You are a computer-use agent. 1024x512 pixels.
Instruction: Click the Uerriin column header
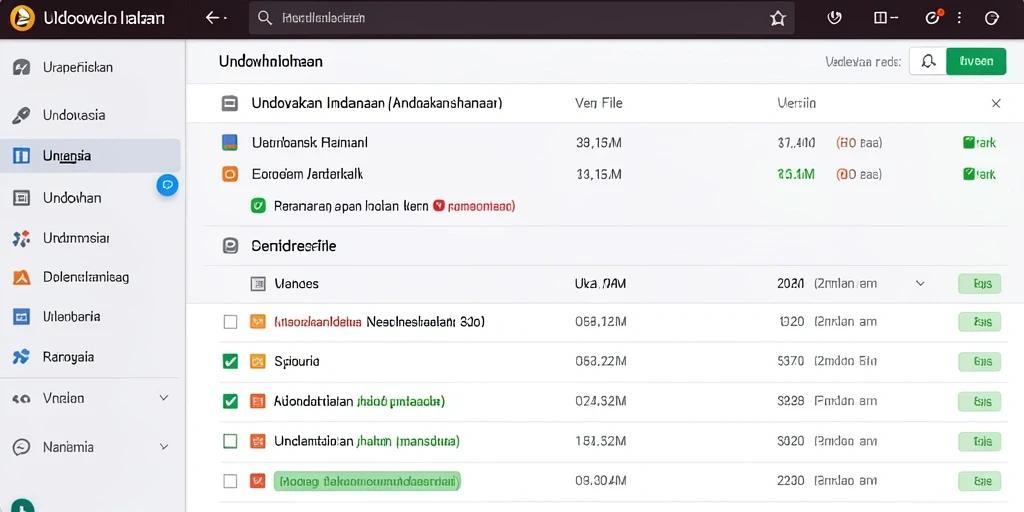click(796, 103)
